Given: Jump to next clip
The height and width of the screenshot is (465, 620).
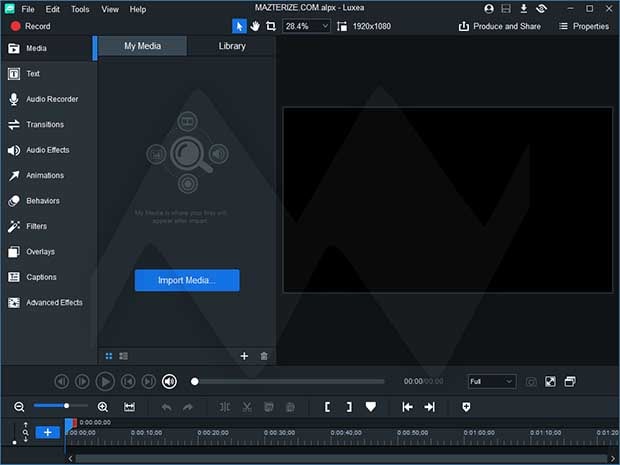Looking at the screenshot, I should (149, 382).
